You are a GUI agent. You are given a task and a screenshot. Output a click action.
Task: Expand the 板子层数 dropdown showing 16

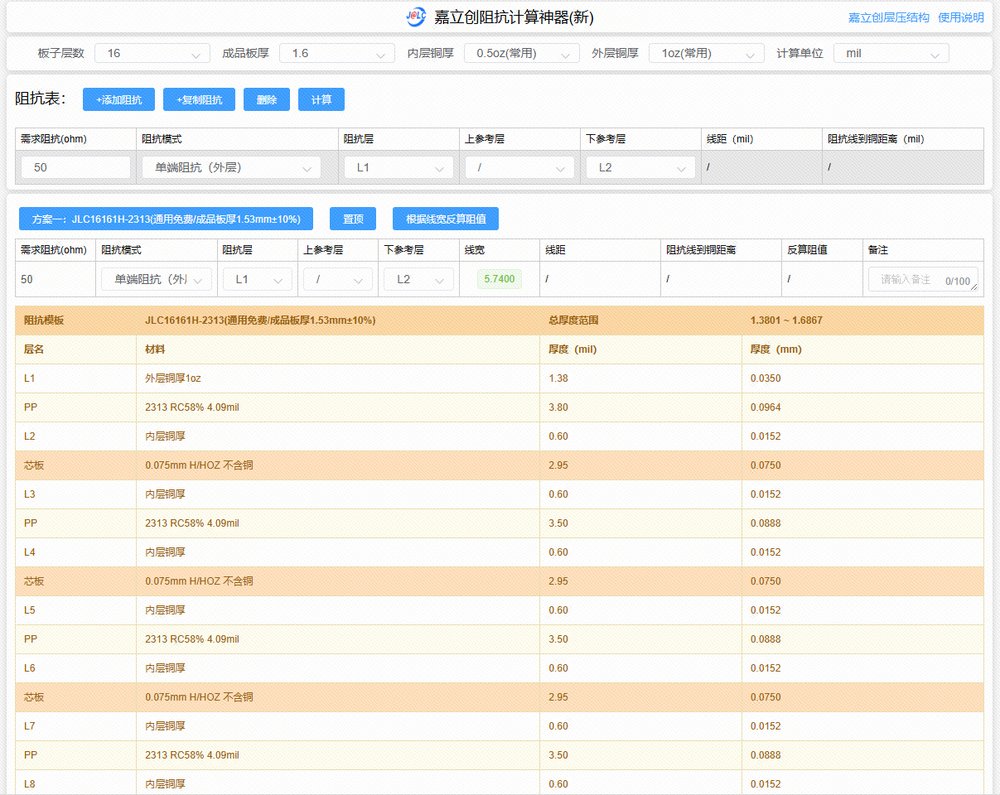pyautogui.click(x=152, y=53)
